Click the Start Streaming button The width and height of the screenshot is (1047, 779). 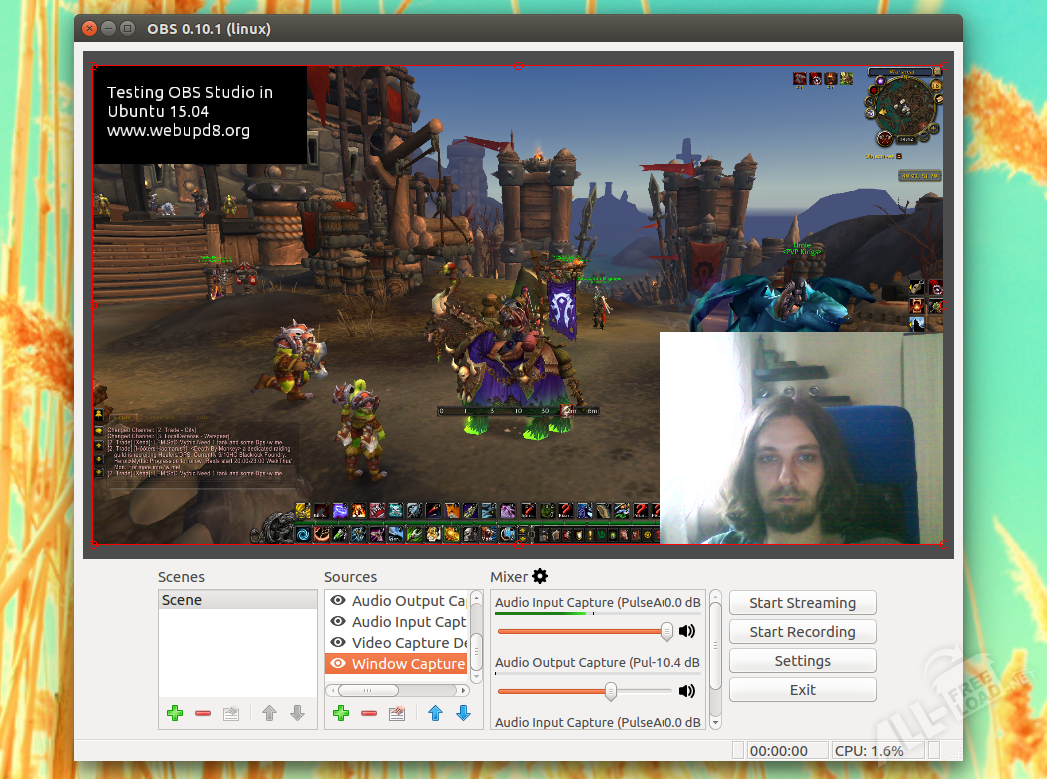pyautogui.click(x=802, y=603)
